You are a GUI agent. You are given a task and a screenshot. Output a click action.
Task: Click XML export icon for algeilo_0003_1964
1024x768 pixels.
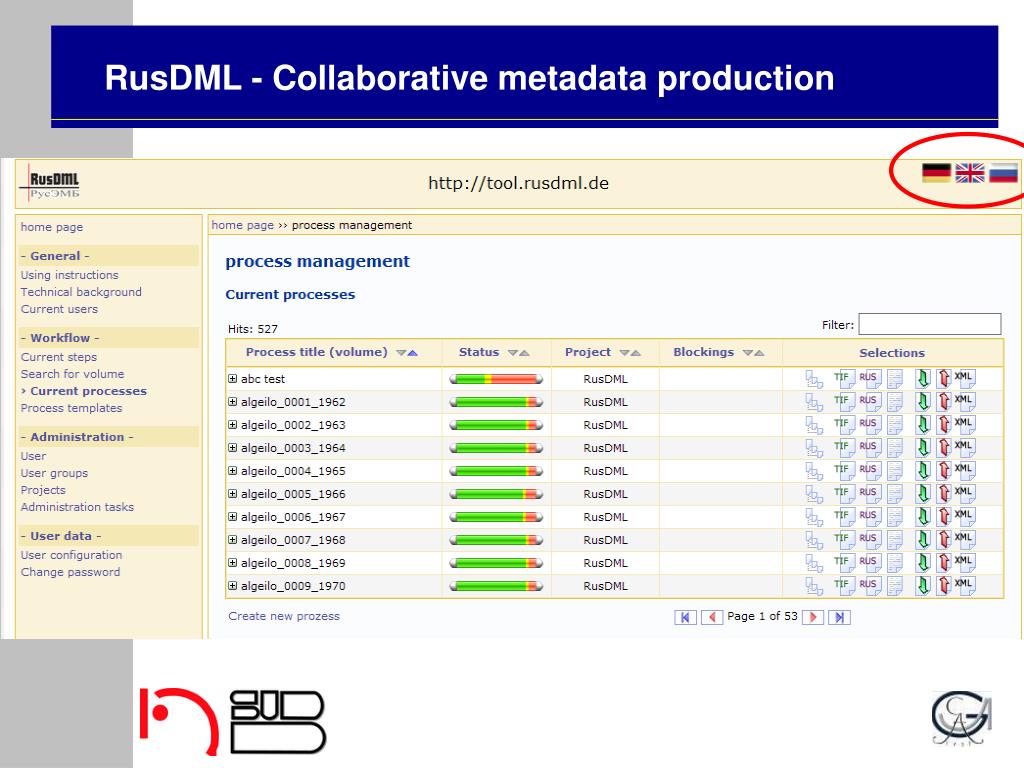(x=965, y=448)
